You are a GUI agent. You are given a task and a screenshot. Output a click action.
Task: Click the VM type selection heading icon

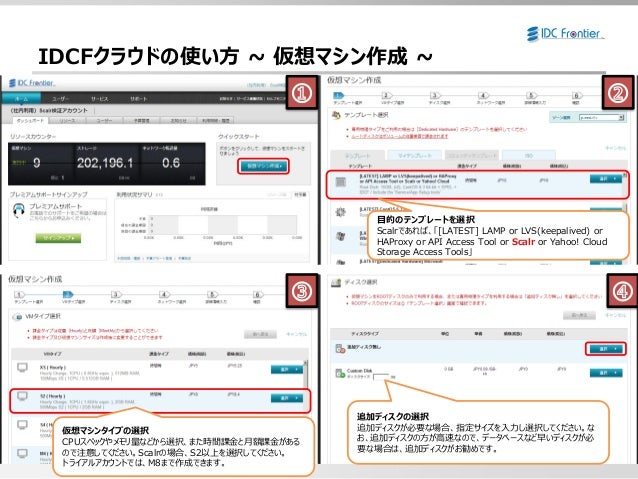(17, 317)
